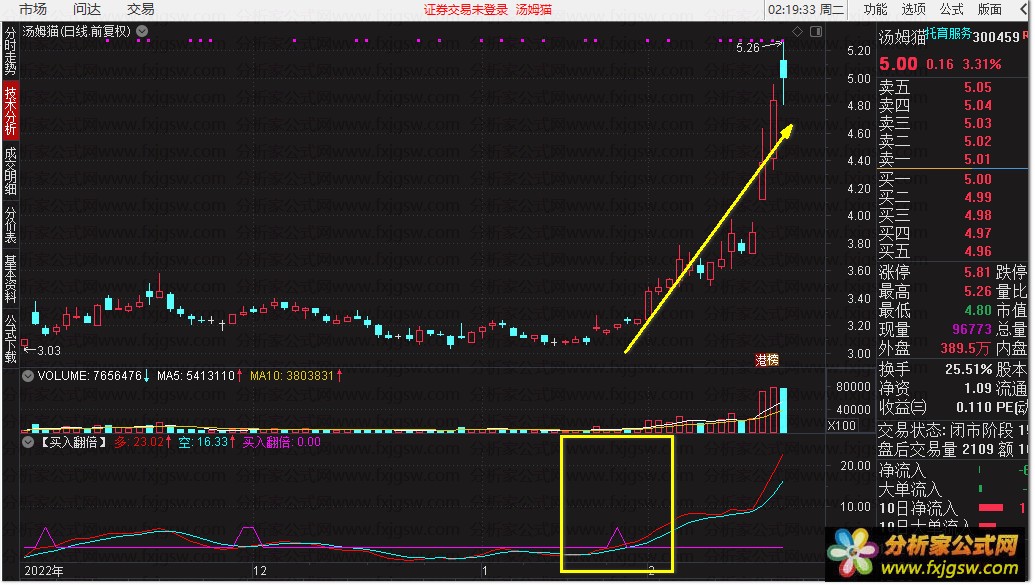
Task: Click 最高 value 5.26
Action: pyautogui.click(x=977, y=291)
